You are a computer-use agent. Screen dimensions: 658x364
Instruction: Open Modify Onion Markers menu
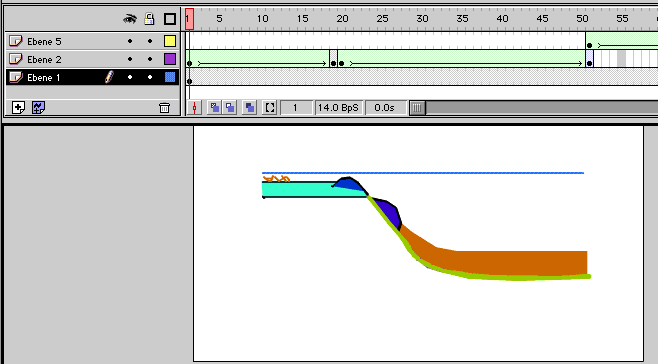pos(270,108)
